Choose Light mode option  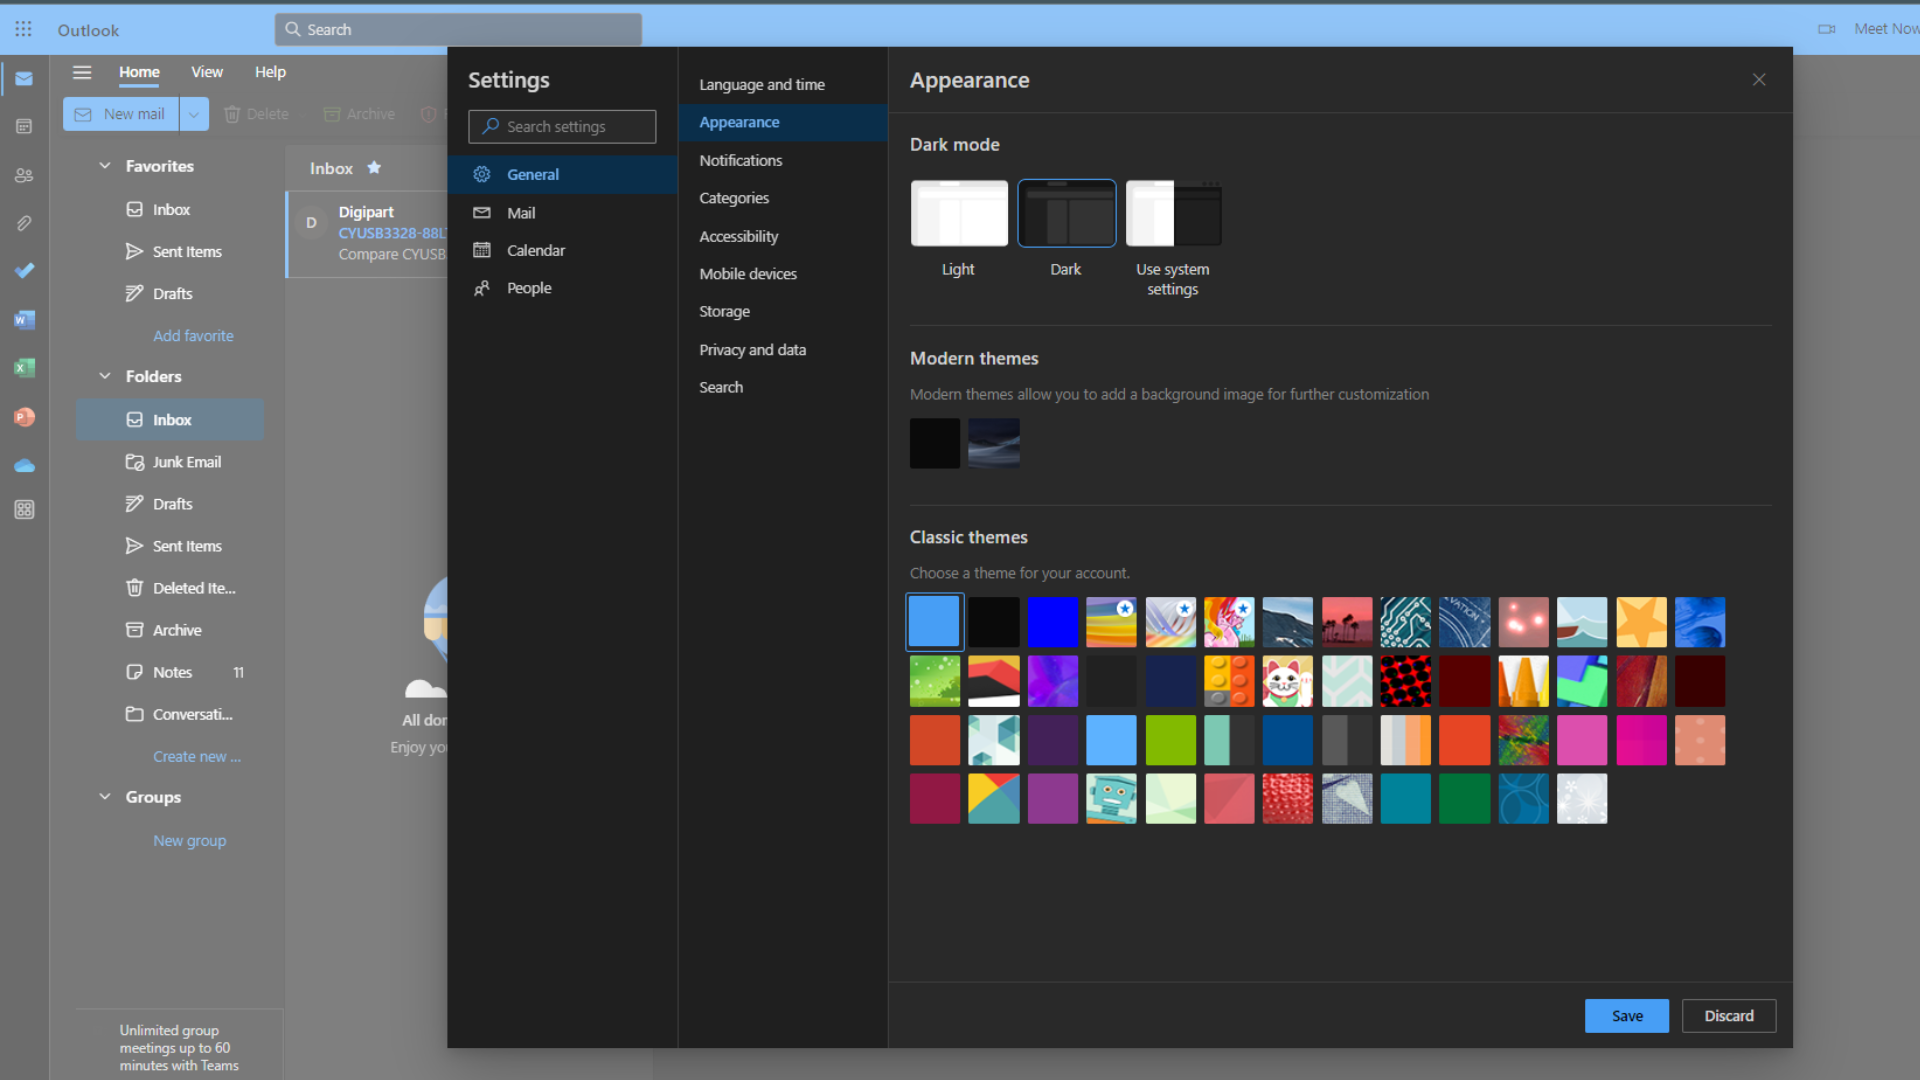pos(959,213)
